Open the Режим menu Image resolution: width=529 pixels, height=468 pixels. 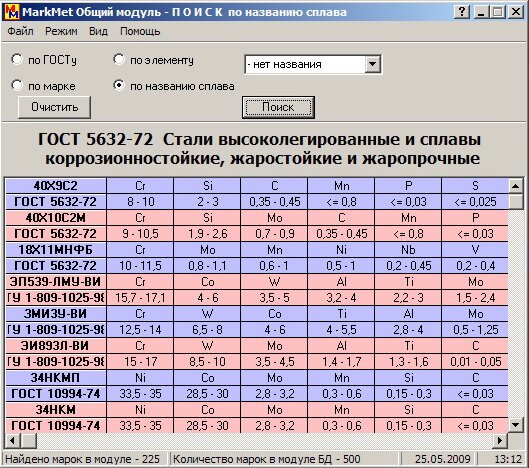click(61, 31)
